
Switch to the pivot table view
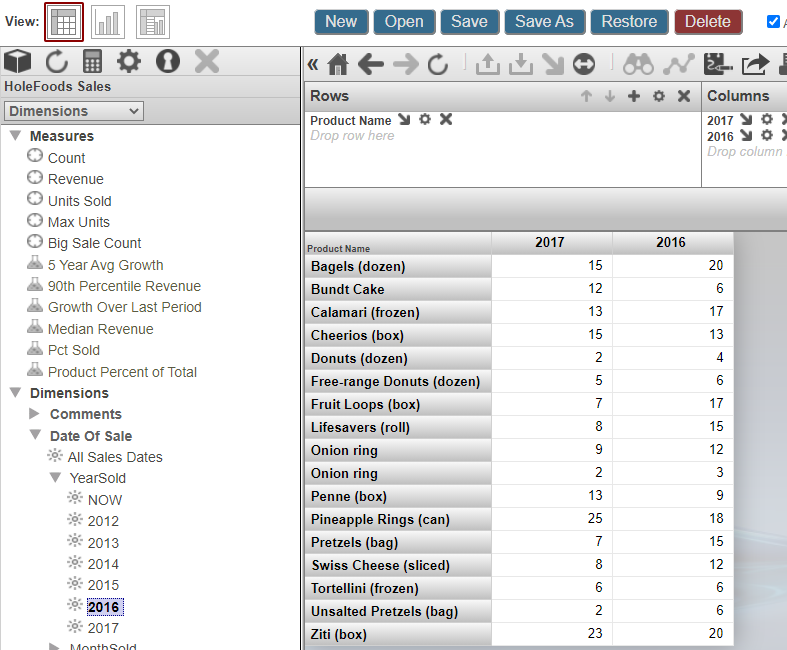[64, 22]
